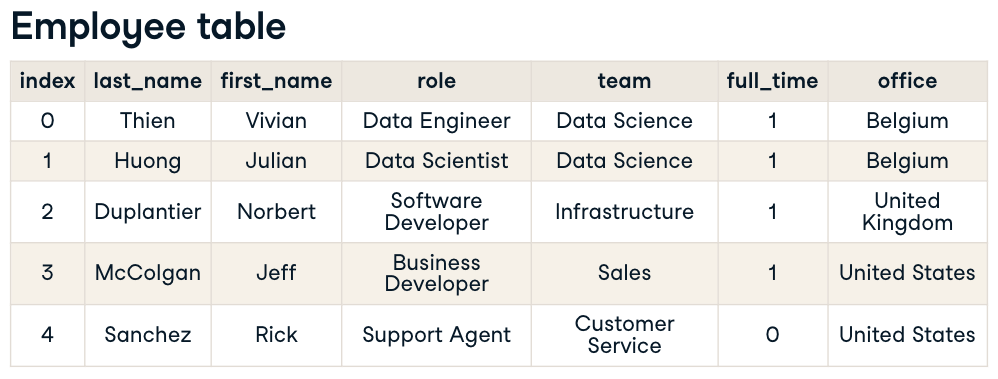Click the full_time column header
Image resolution: width=998 pixels, height=379 pixels.
tap(773, 81)
